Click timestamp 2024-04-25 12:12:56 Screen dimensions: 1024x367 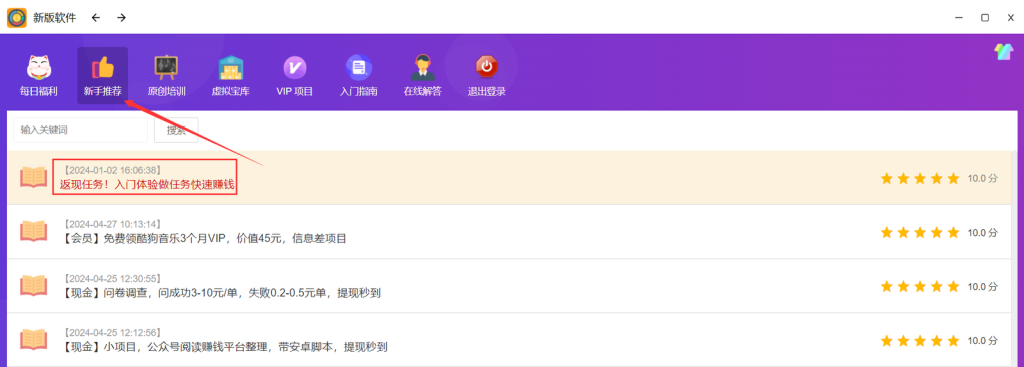click(x=112, y=333)
